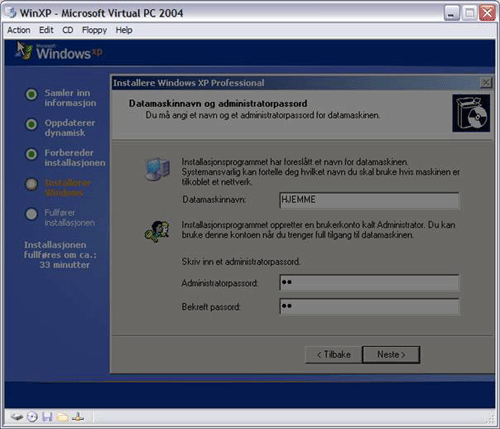Select the Oppdaterer dynamisk step indicator

click(x=32, y=124)
